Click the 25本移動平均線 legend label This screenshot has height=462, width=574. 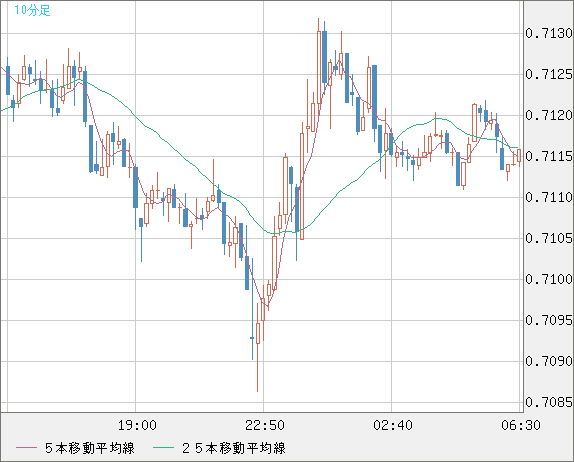pos(234,448)
